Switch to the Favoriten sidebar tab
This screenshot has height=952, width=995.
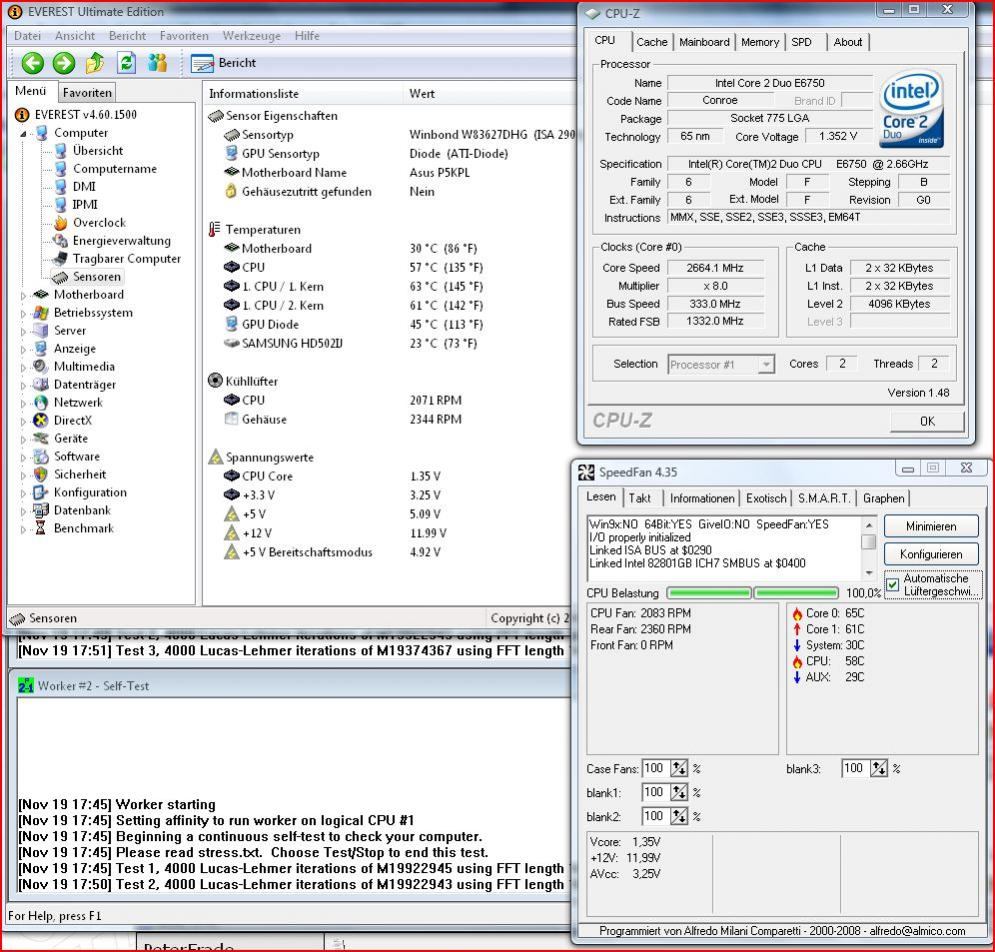[87, 93]
